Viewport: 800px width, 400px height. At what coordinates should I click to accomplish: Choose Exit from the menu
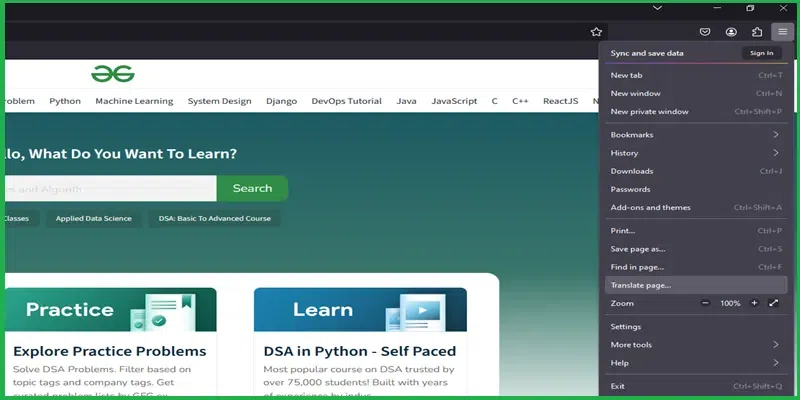pos(696,386)
